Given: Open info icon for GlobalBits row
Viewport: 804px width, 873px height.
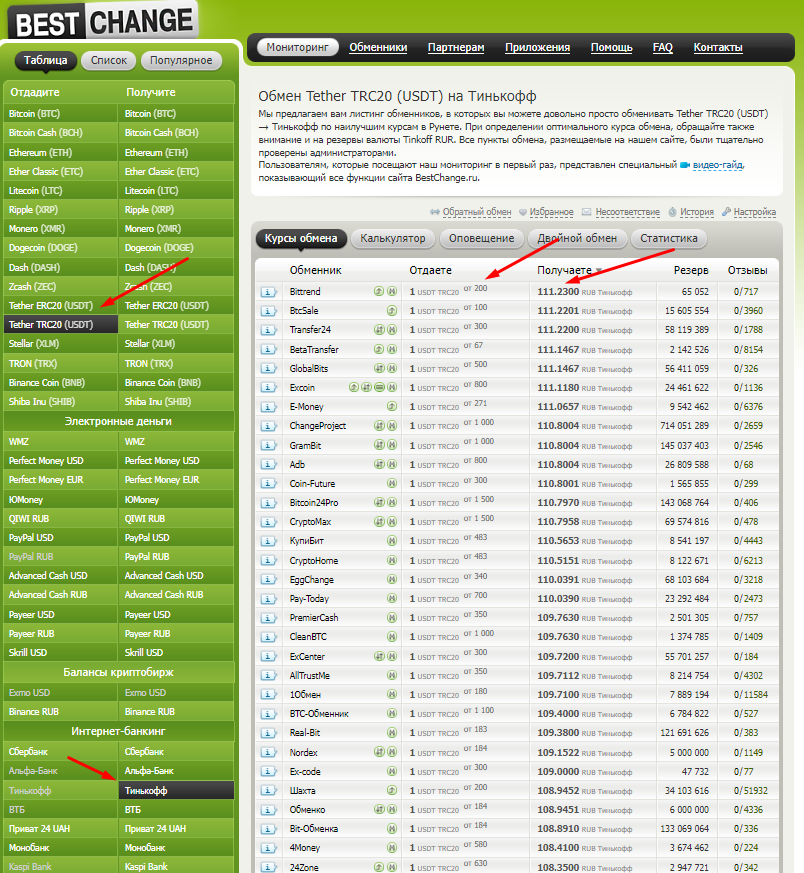Looking at the screenshot, I should (268, 369).
